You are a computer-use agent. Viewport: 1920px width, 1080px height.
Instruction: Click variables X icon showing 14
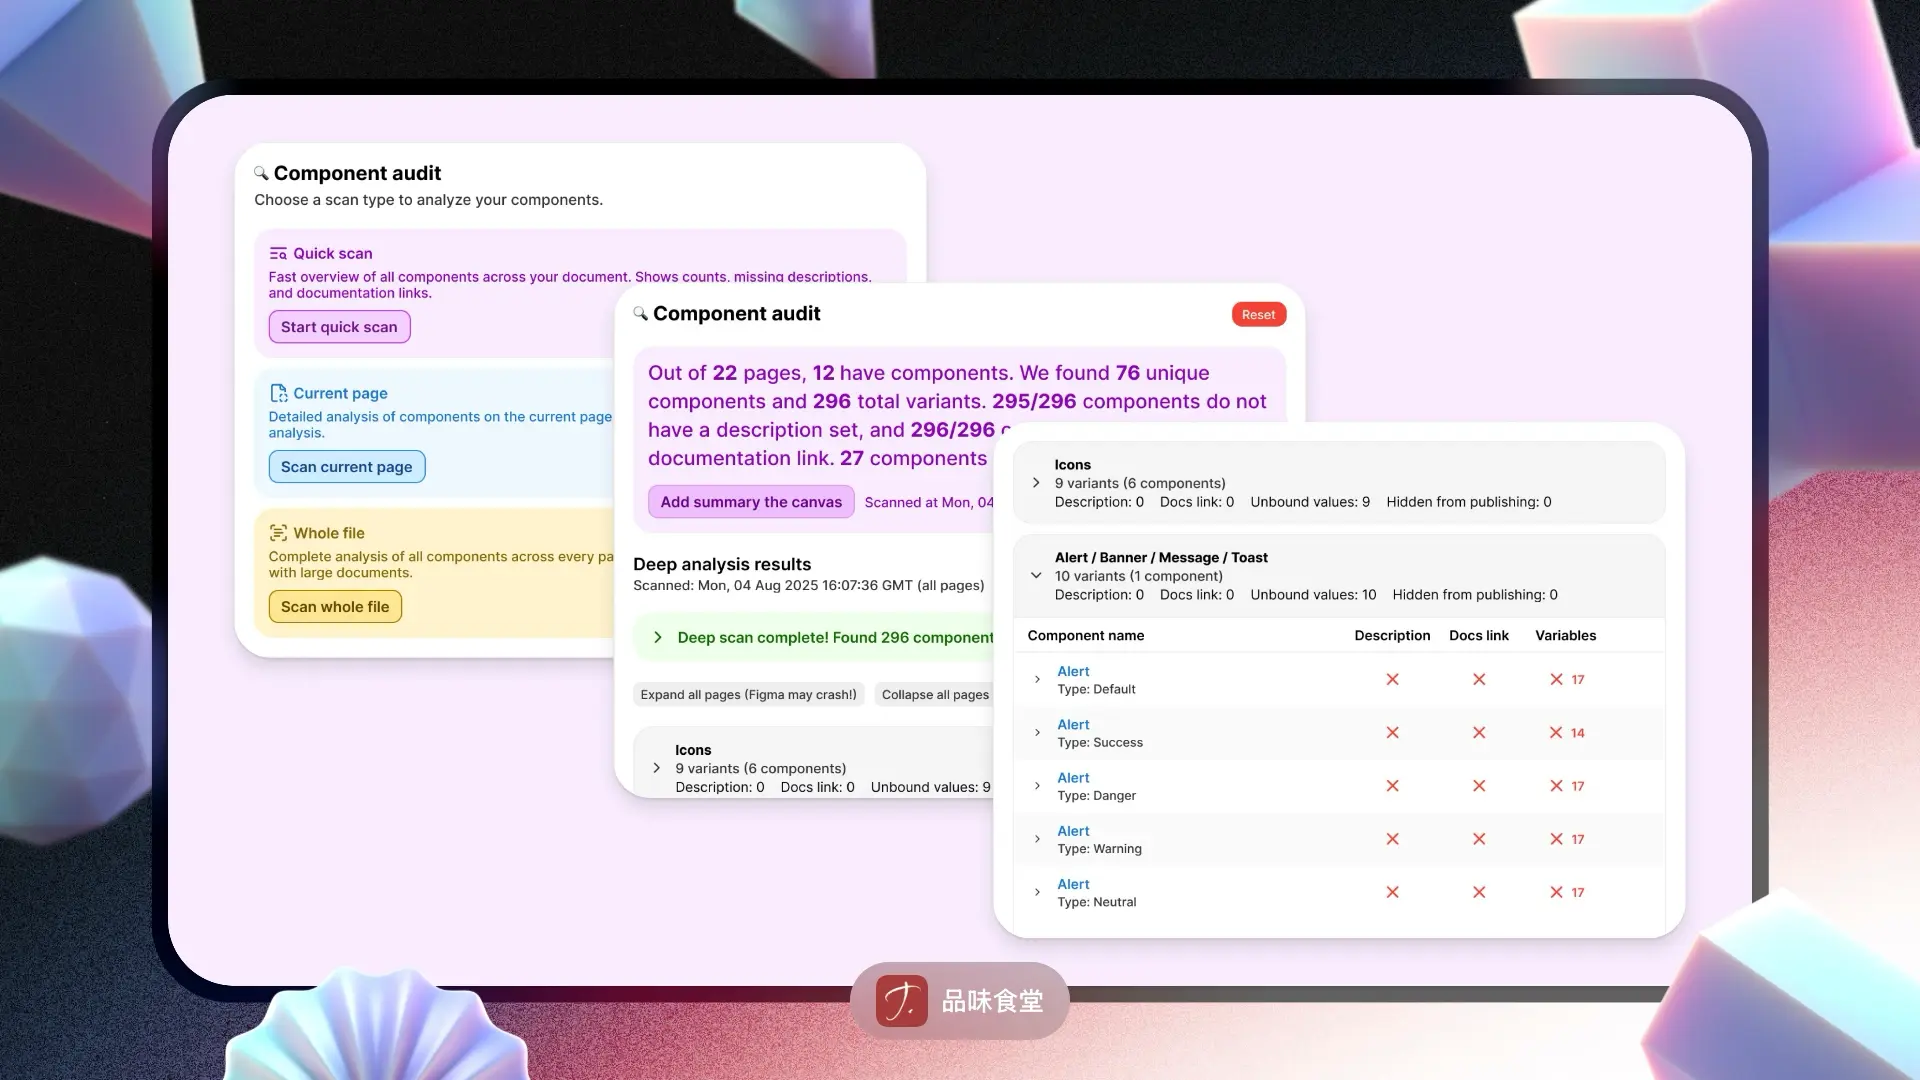point(1556,733)
